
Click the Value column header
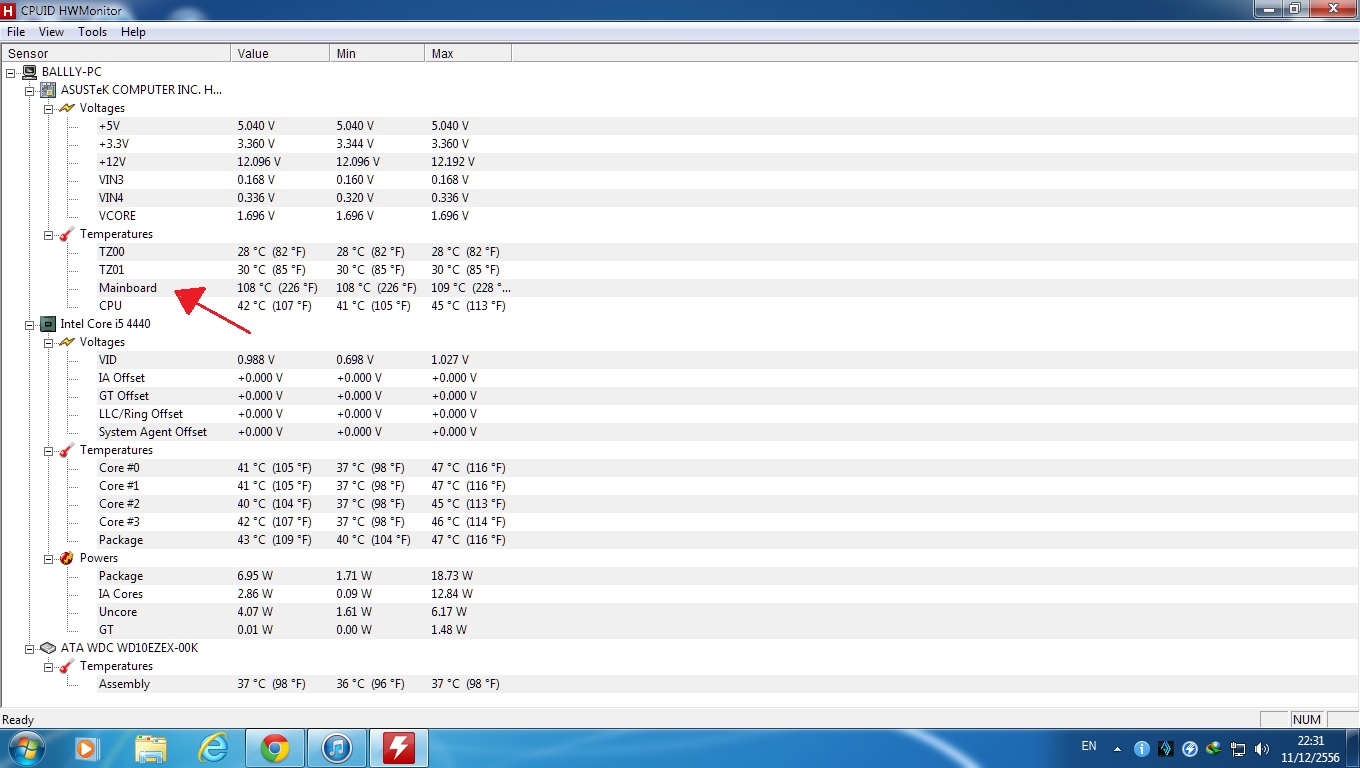coord(280,53)
